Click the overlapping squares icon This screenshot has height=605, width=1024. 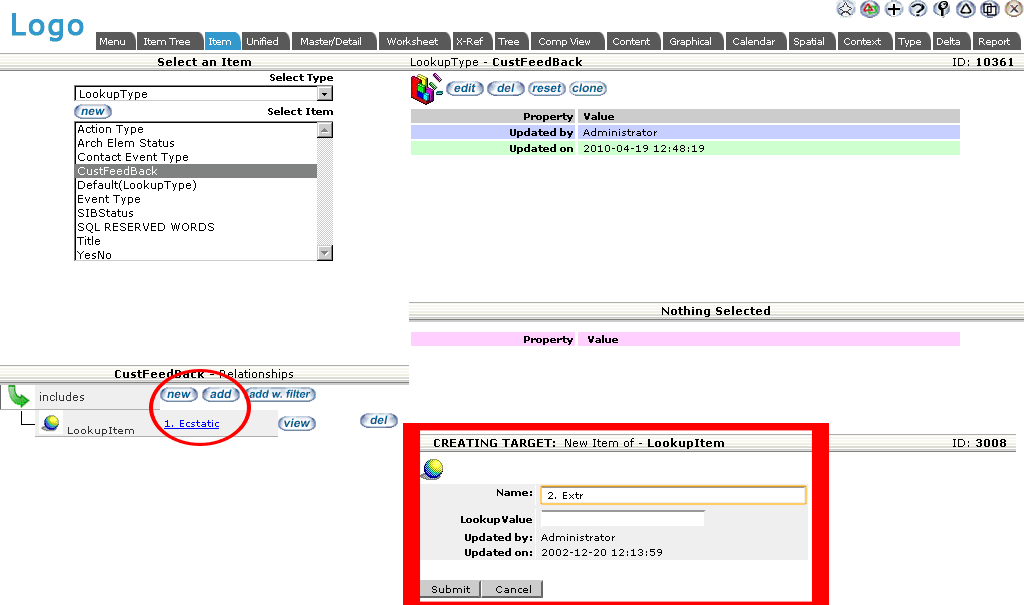990,9
